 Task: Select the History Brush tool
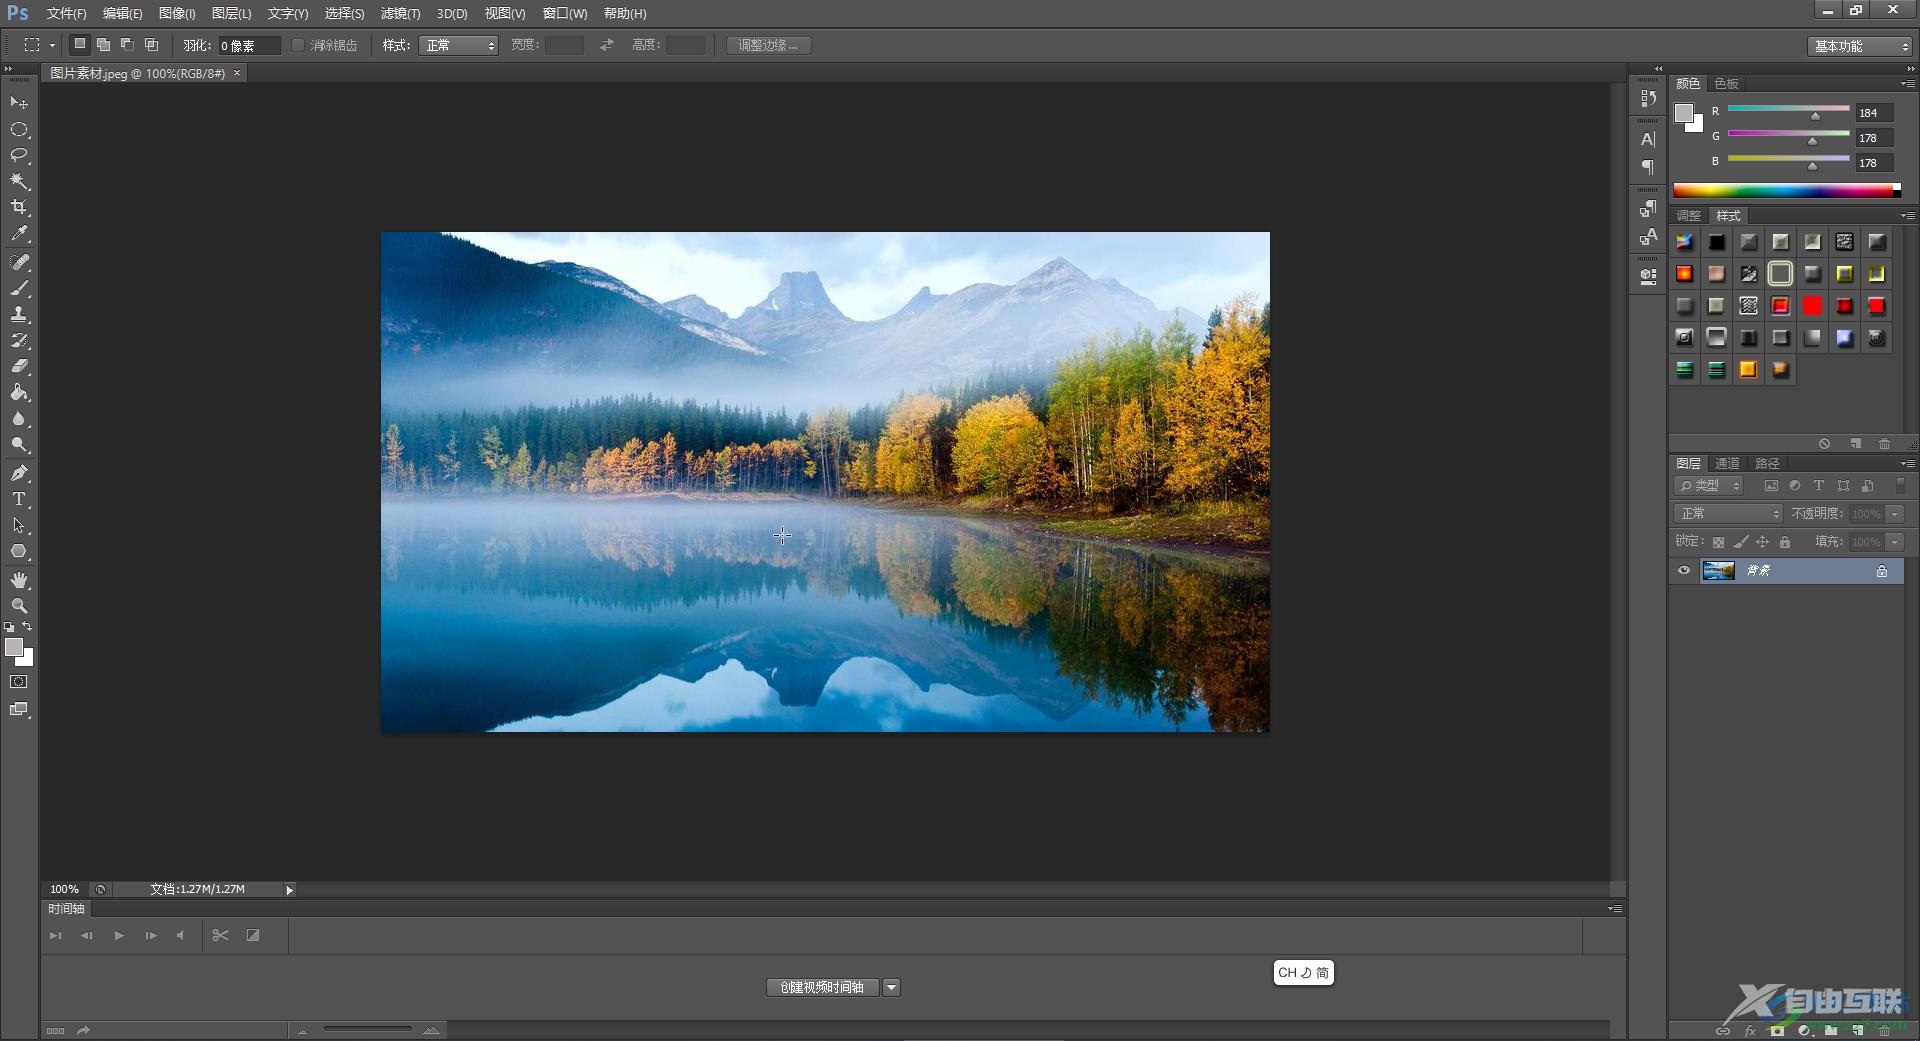click(19, 340)
